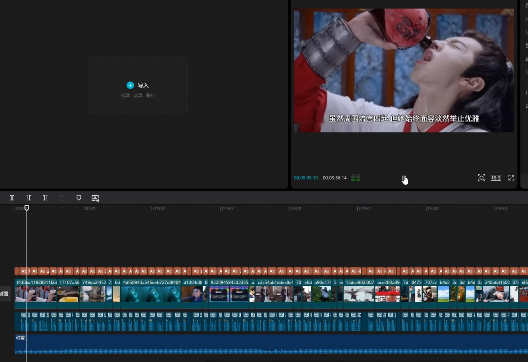528x362 pixels.
Task: Select the white-background martial arts pose clip
Action: pos(359,294)
